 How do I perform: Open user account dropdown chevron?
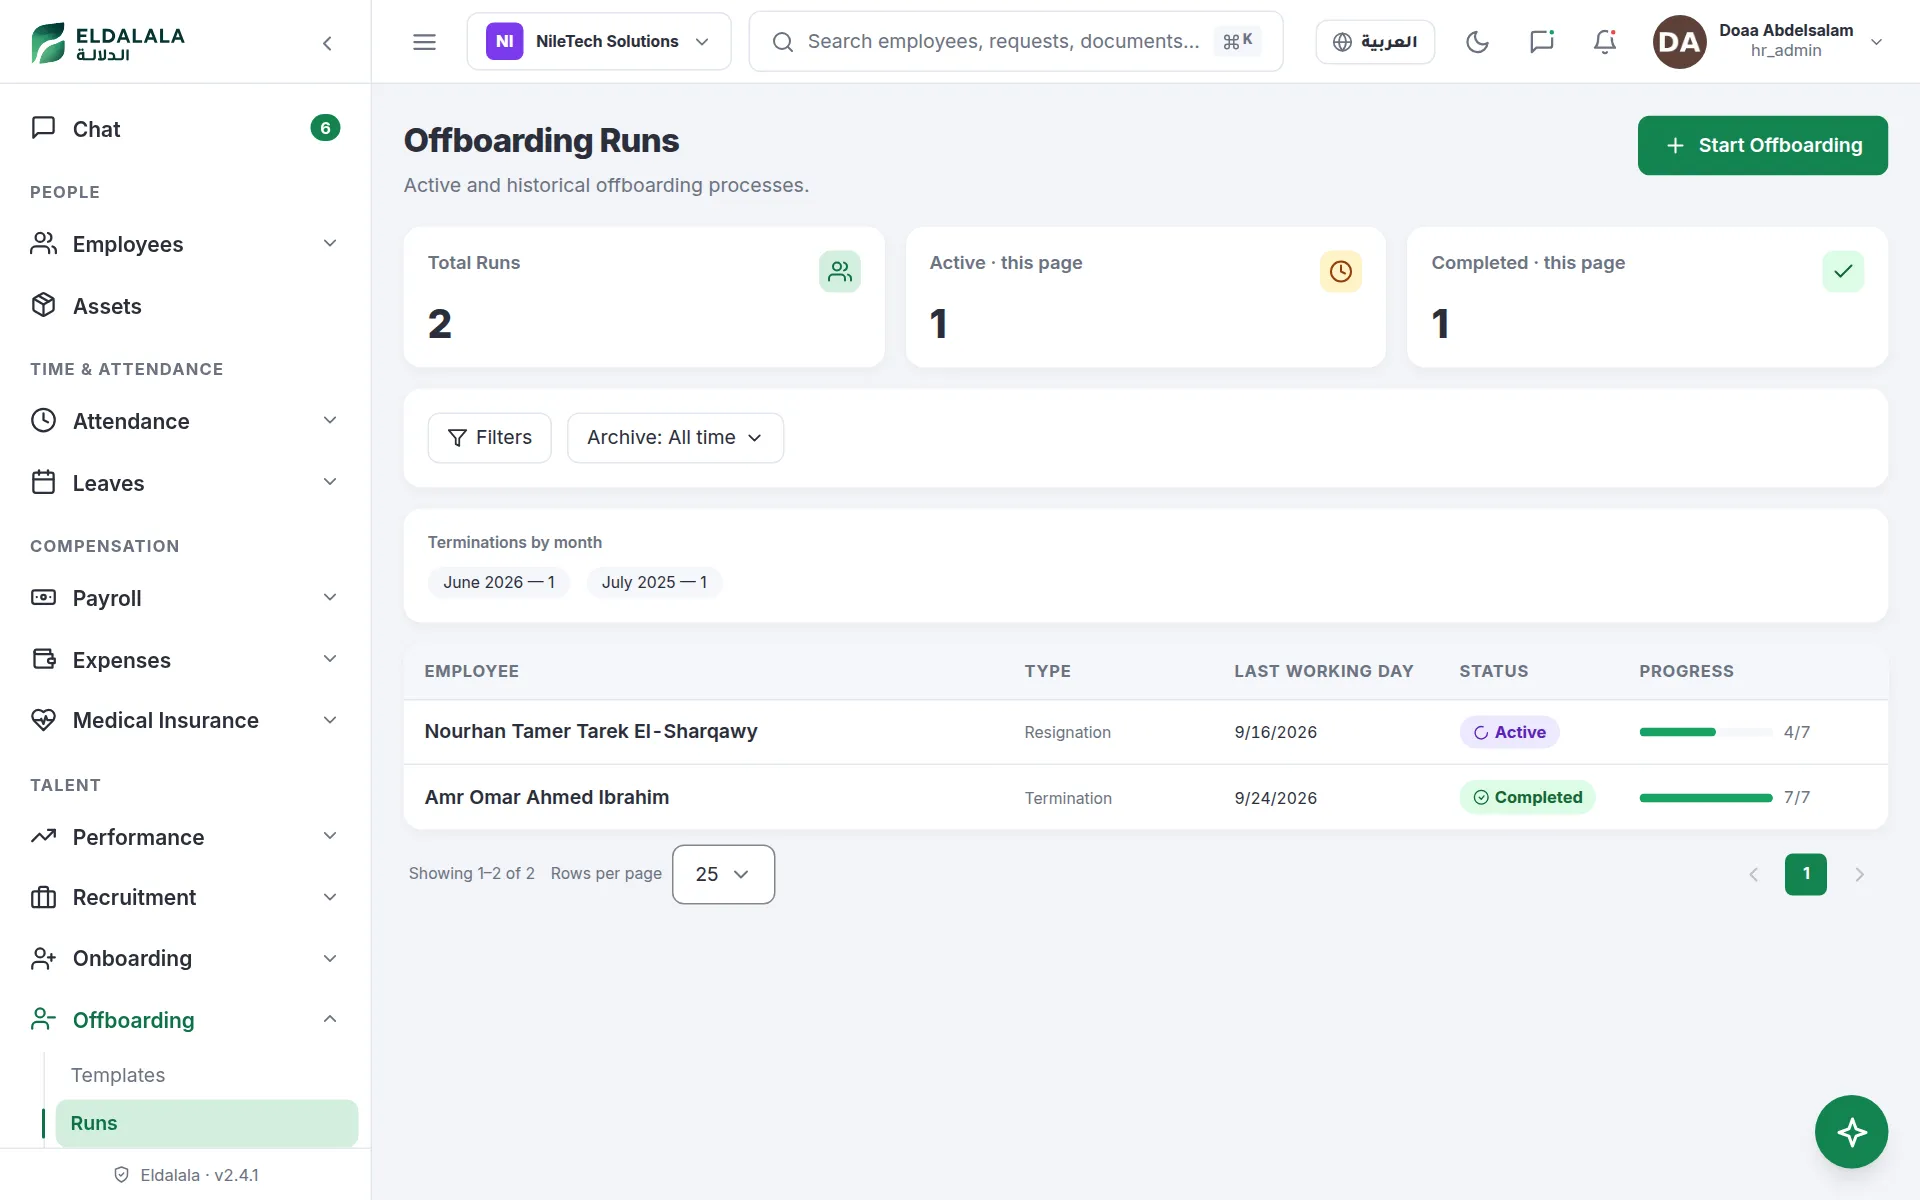pos(1877,42)
